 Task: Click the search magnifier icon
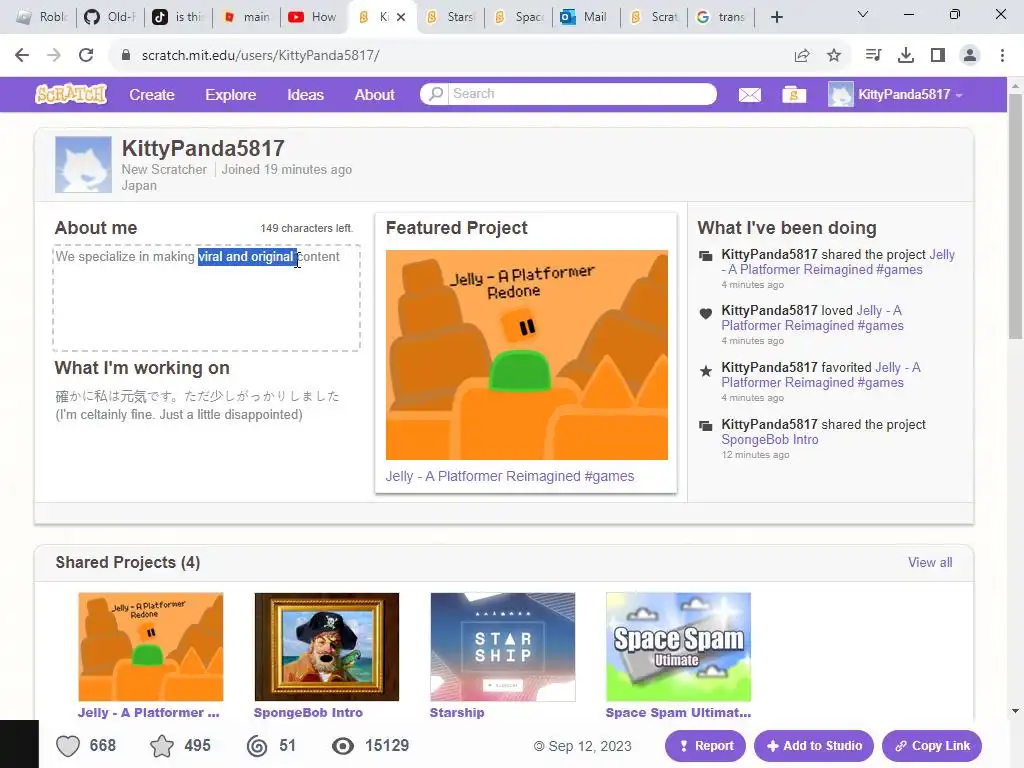(435, 93)
